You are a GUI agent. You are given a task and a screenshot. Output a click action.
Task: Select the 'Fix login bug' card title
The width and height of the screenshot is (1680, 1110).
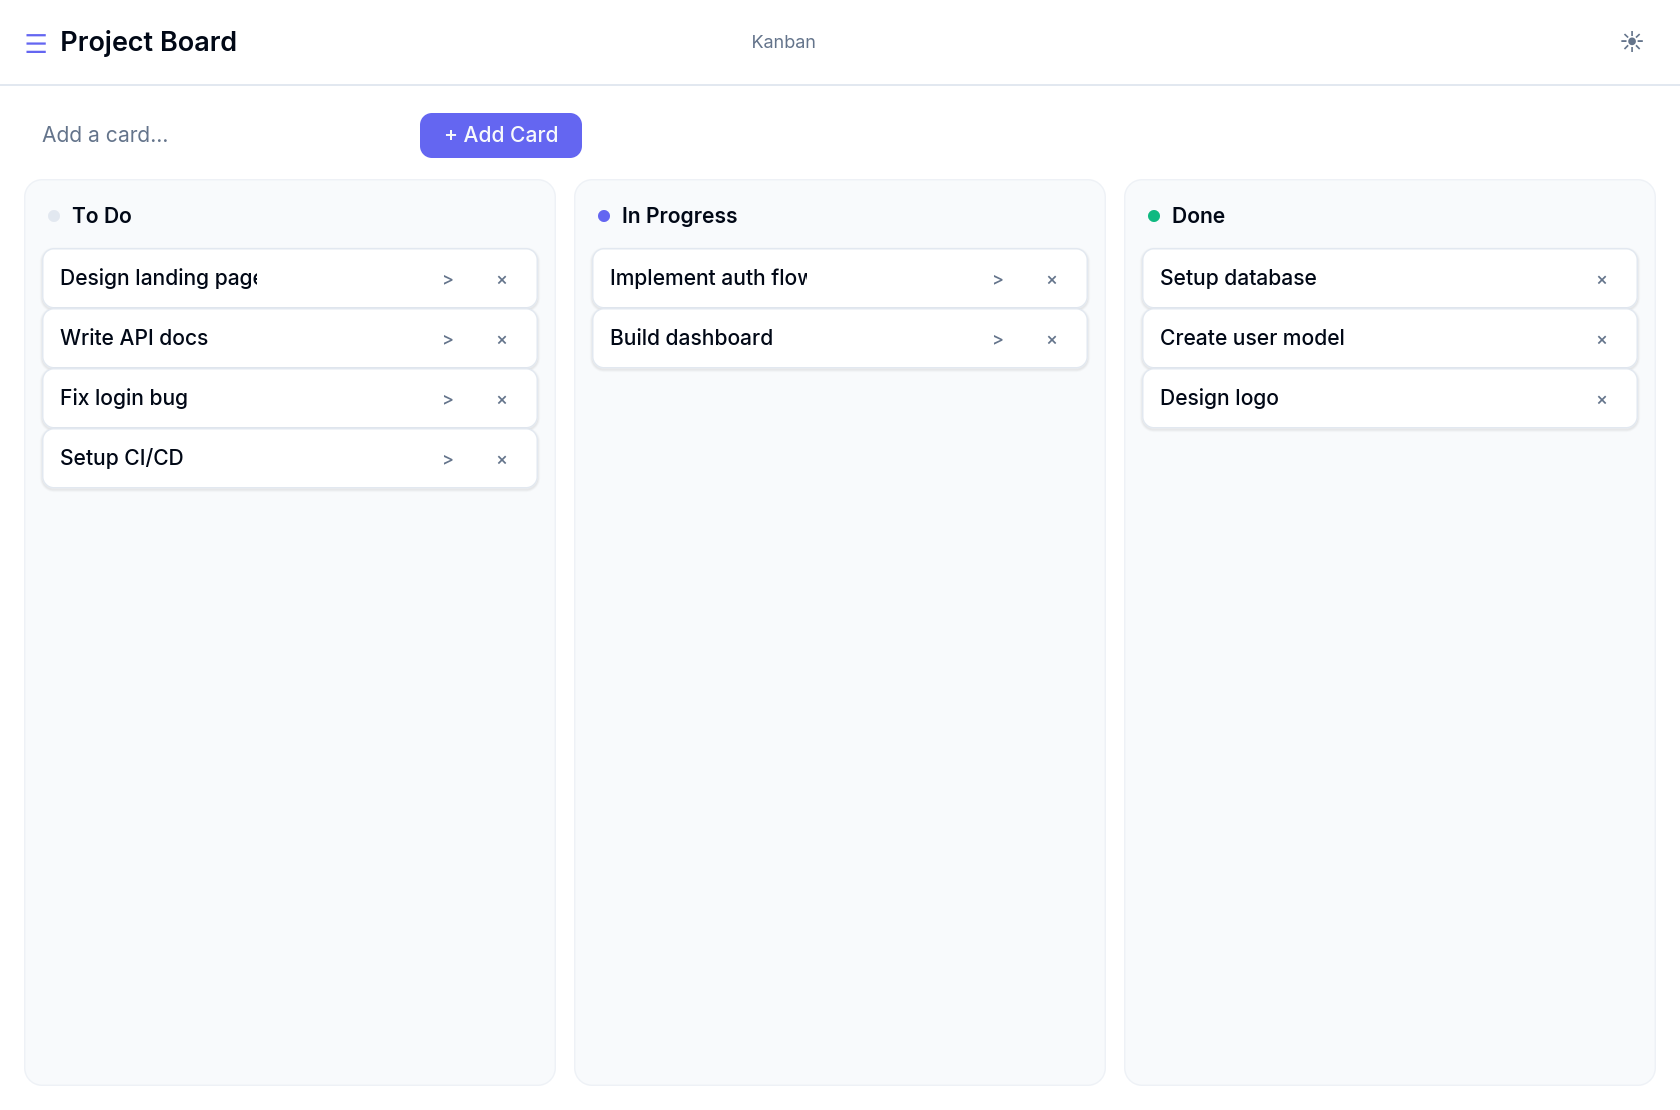tap(124, 398)
